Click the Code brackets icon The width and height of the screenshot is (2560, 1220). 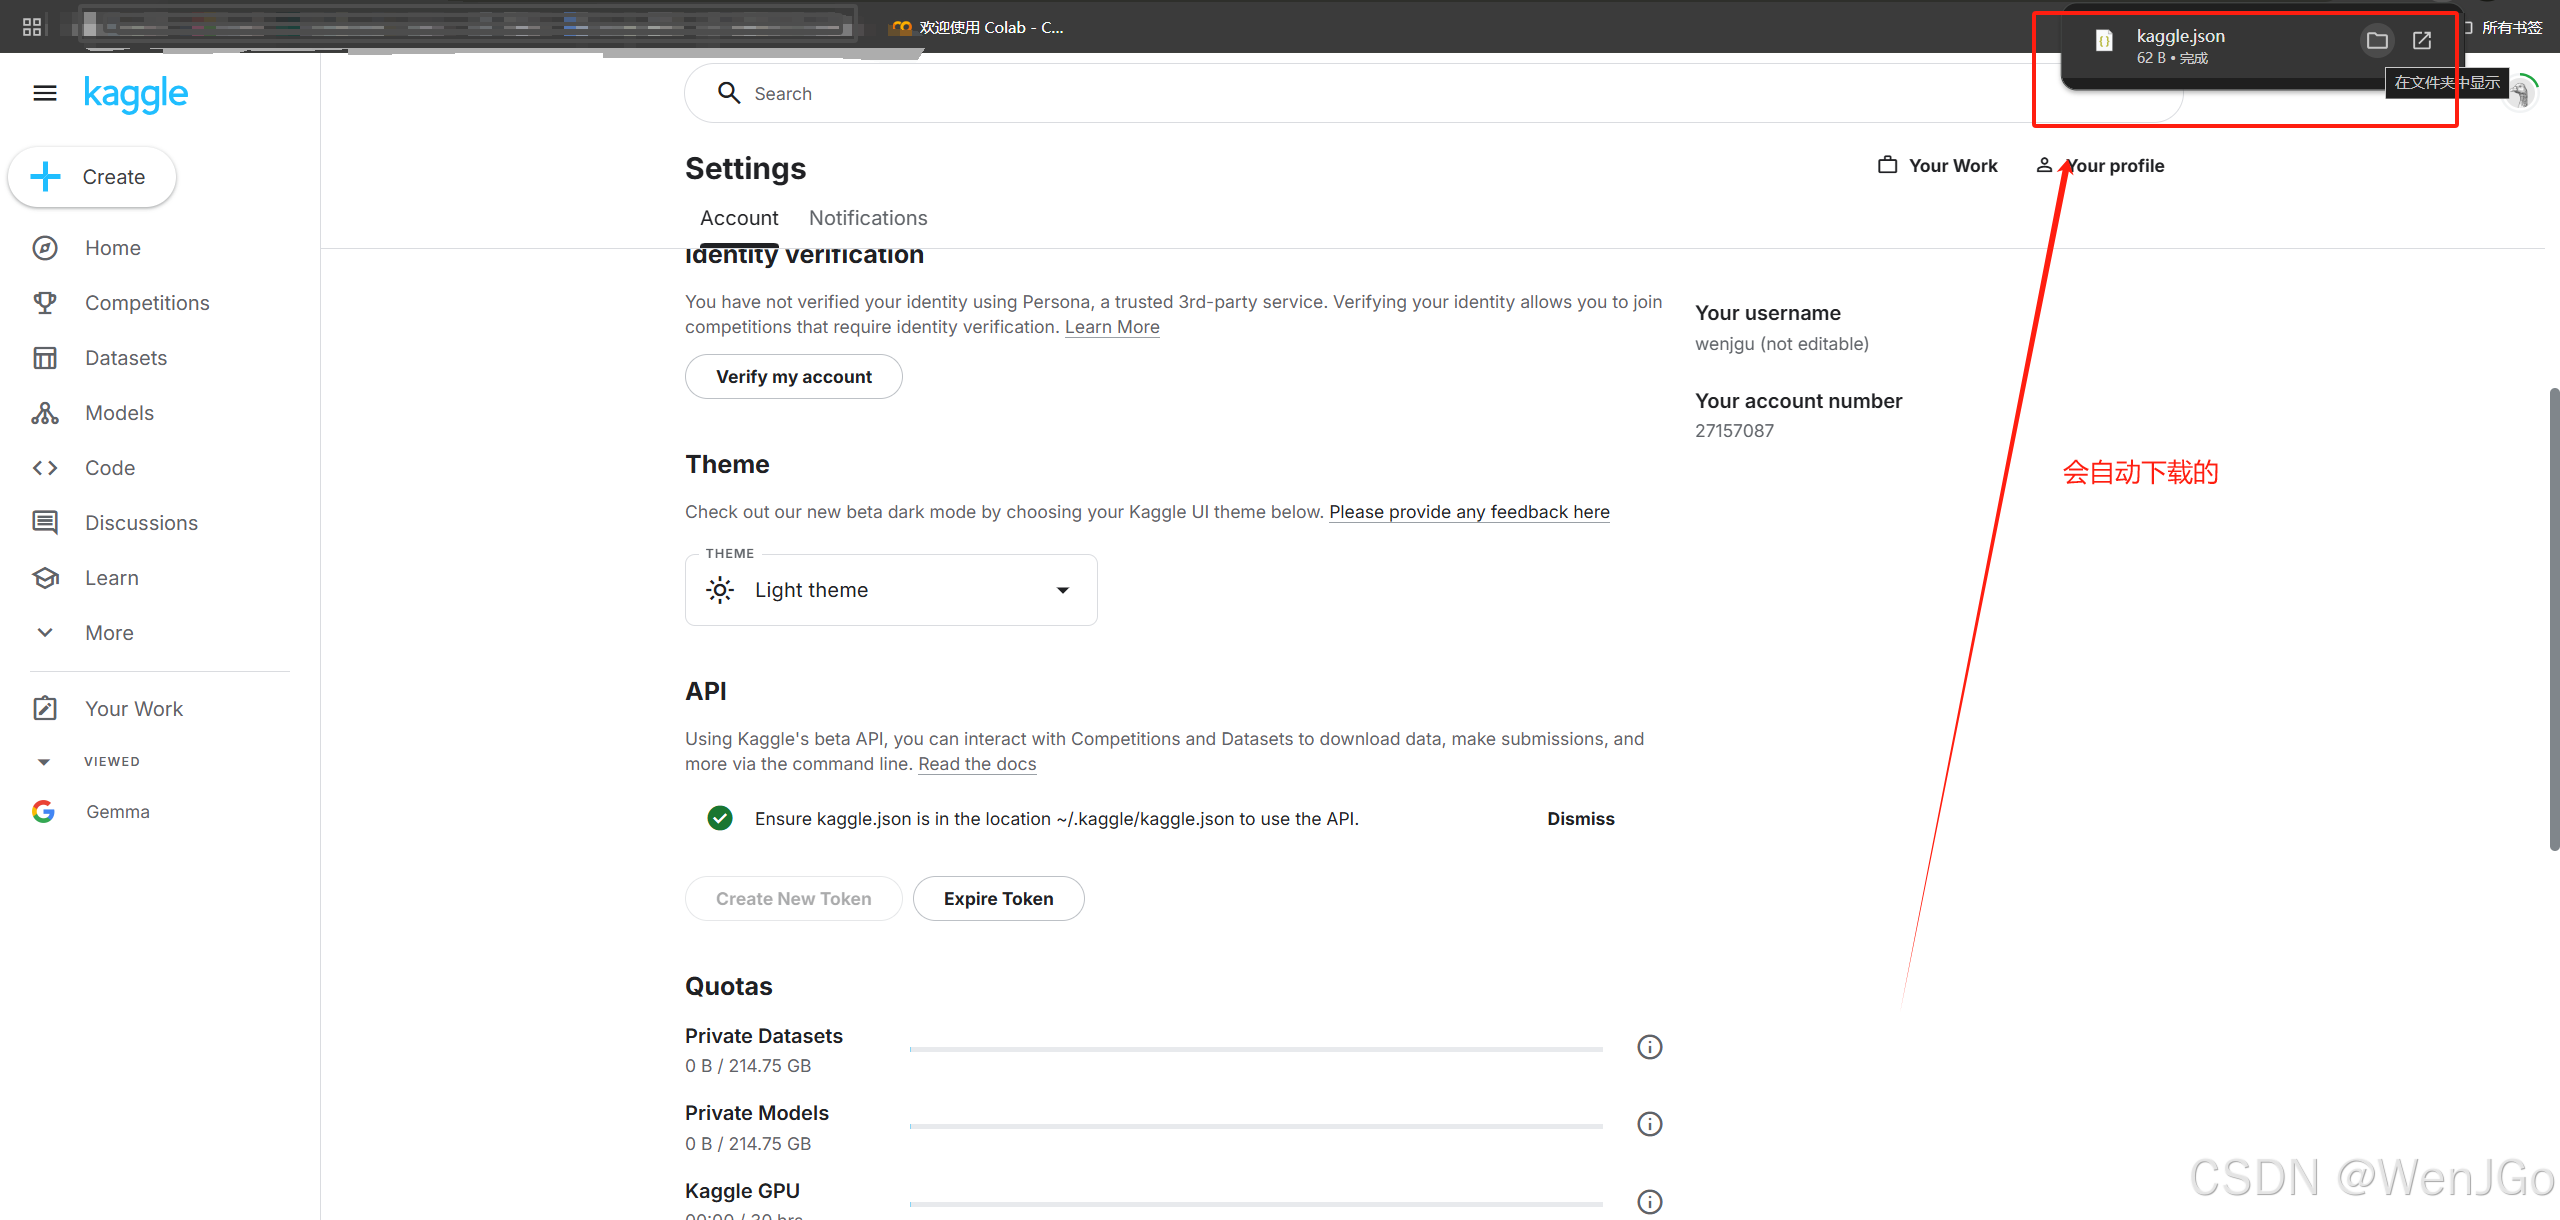pyautogui.click(x=45, y=468)
